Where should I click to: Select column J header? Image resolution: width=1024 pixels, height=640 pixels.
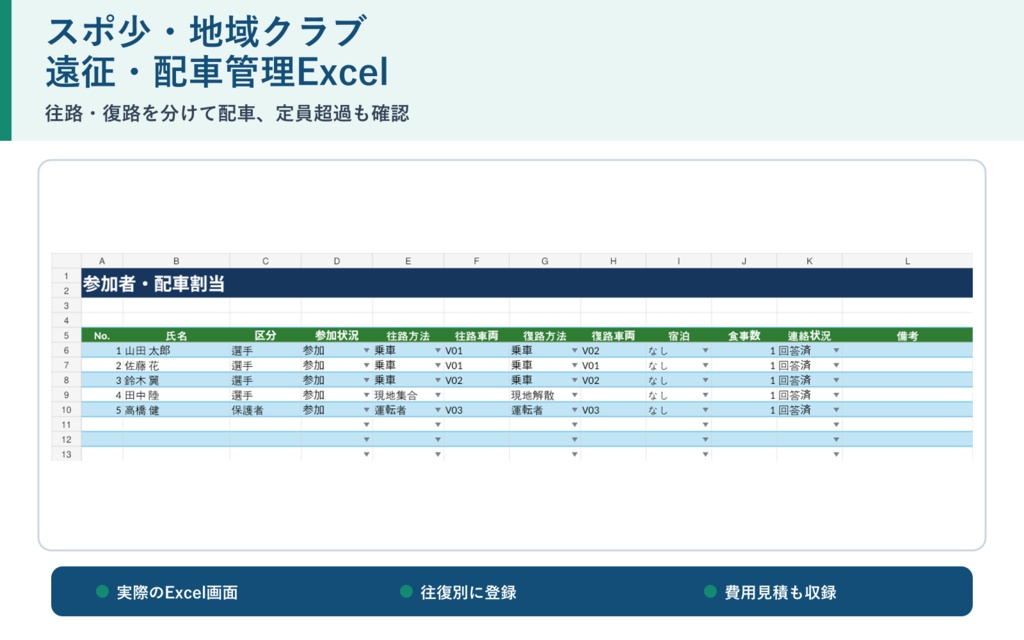(x=744, y=261)
